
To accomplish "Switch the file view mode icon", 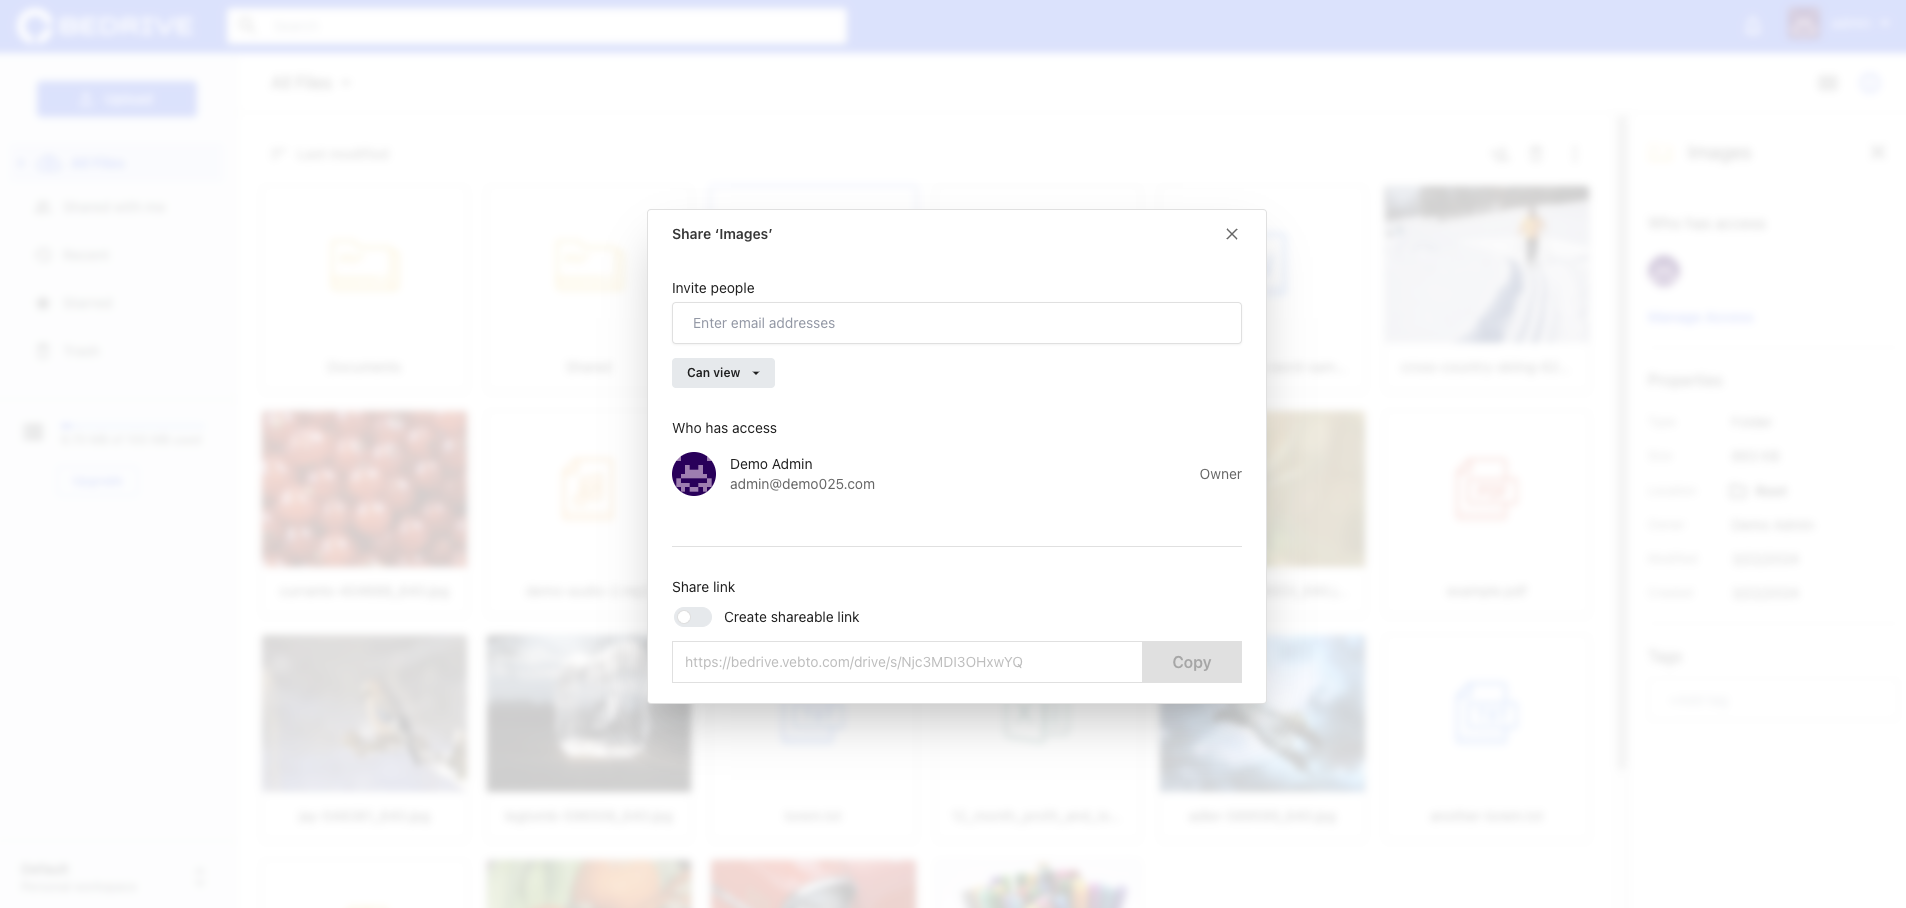I will 1828,83.
